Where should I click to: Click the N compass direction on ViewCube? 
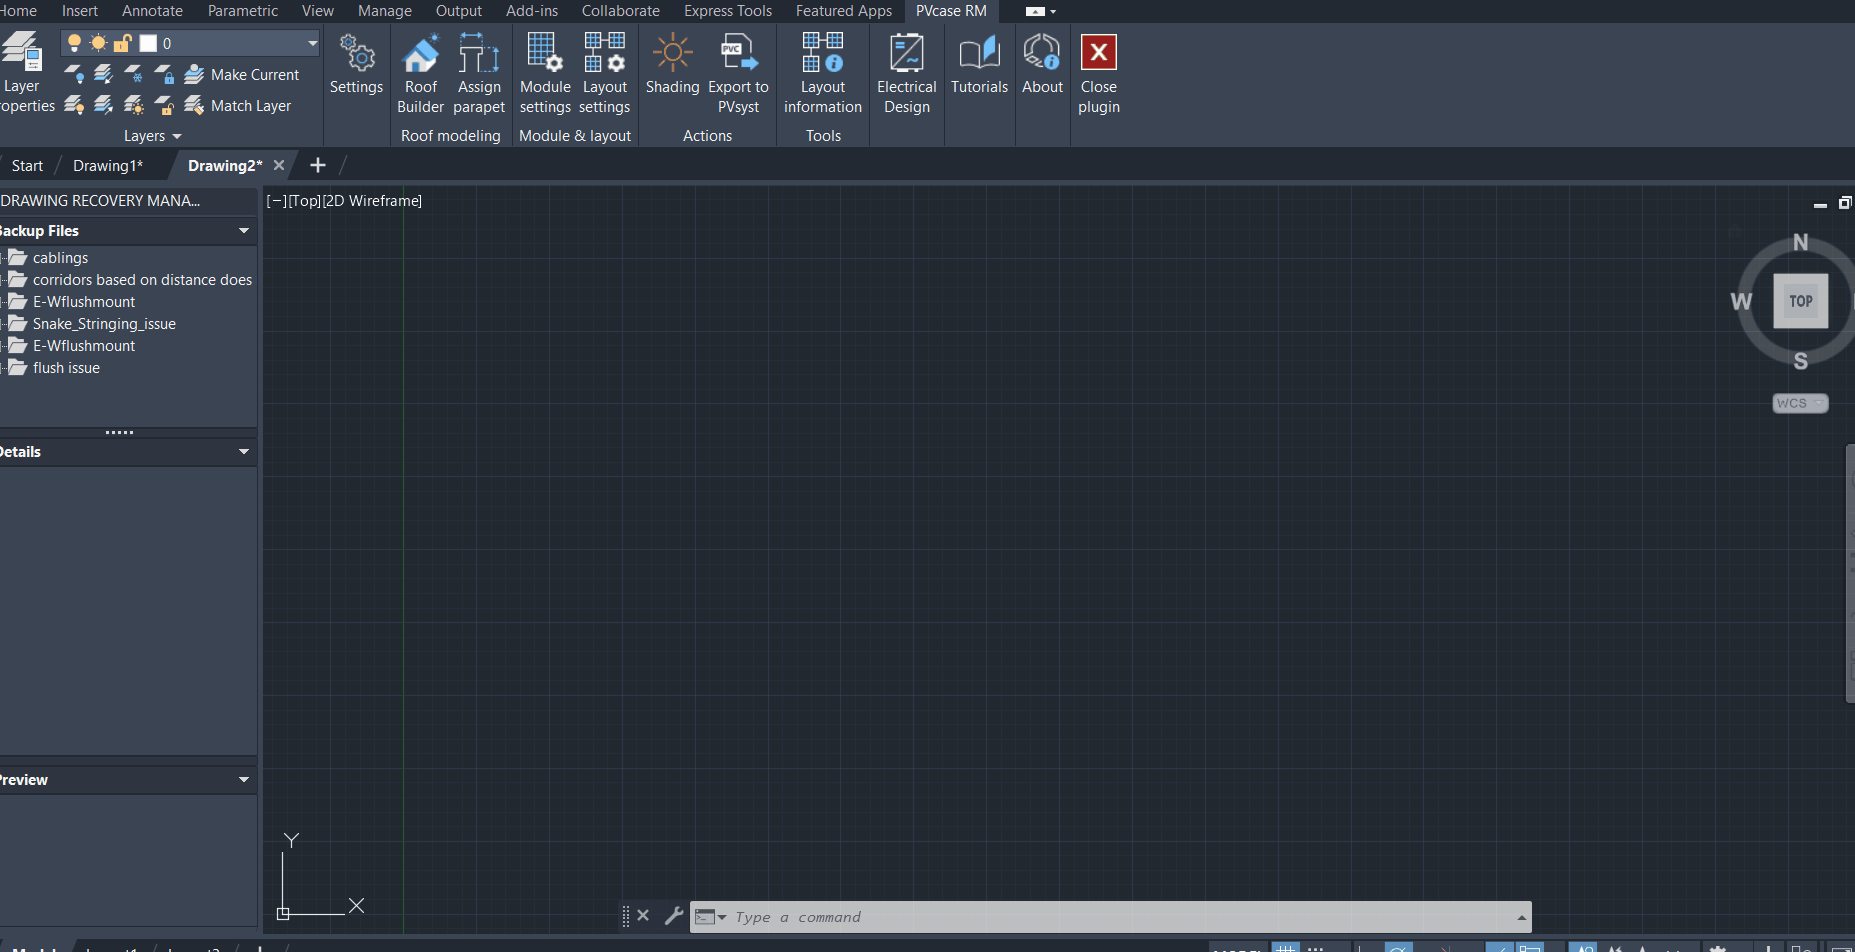(1800, 242)
